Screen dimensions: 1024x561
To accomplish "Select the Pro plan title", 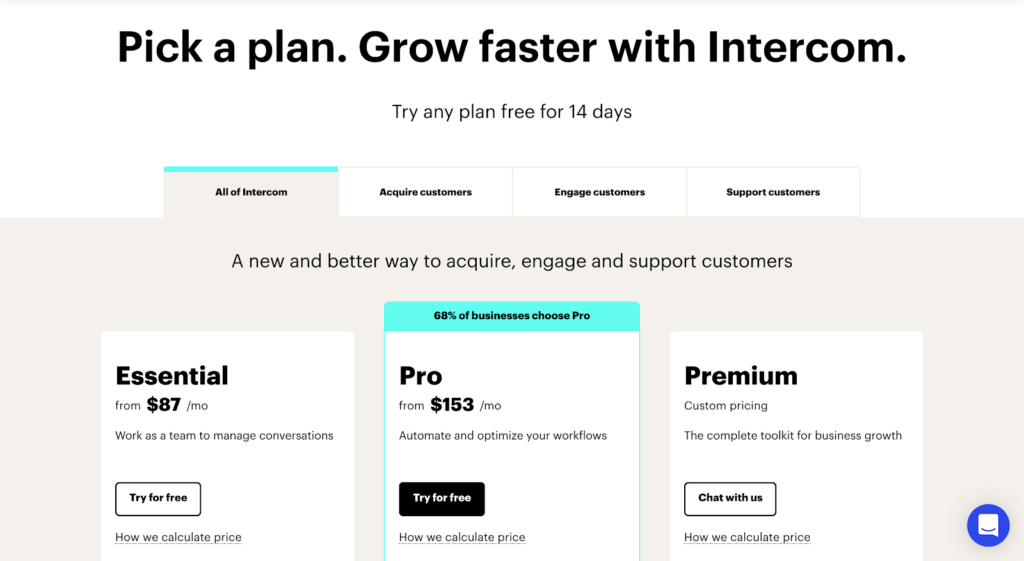I will tap(421, 376).
